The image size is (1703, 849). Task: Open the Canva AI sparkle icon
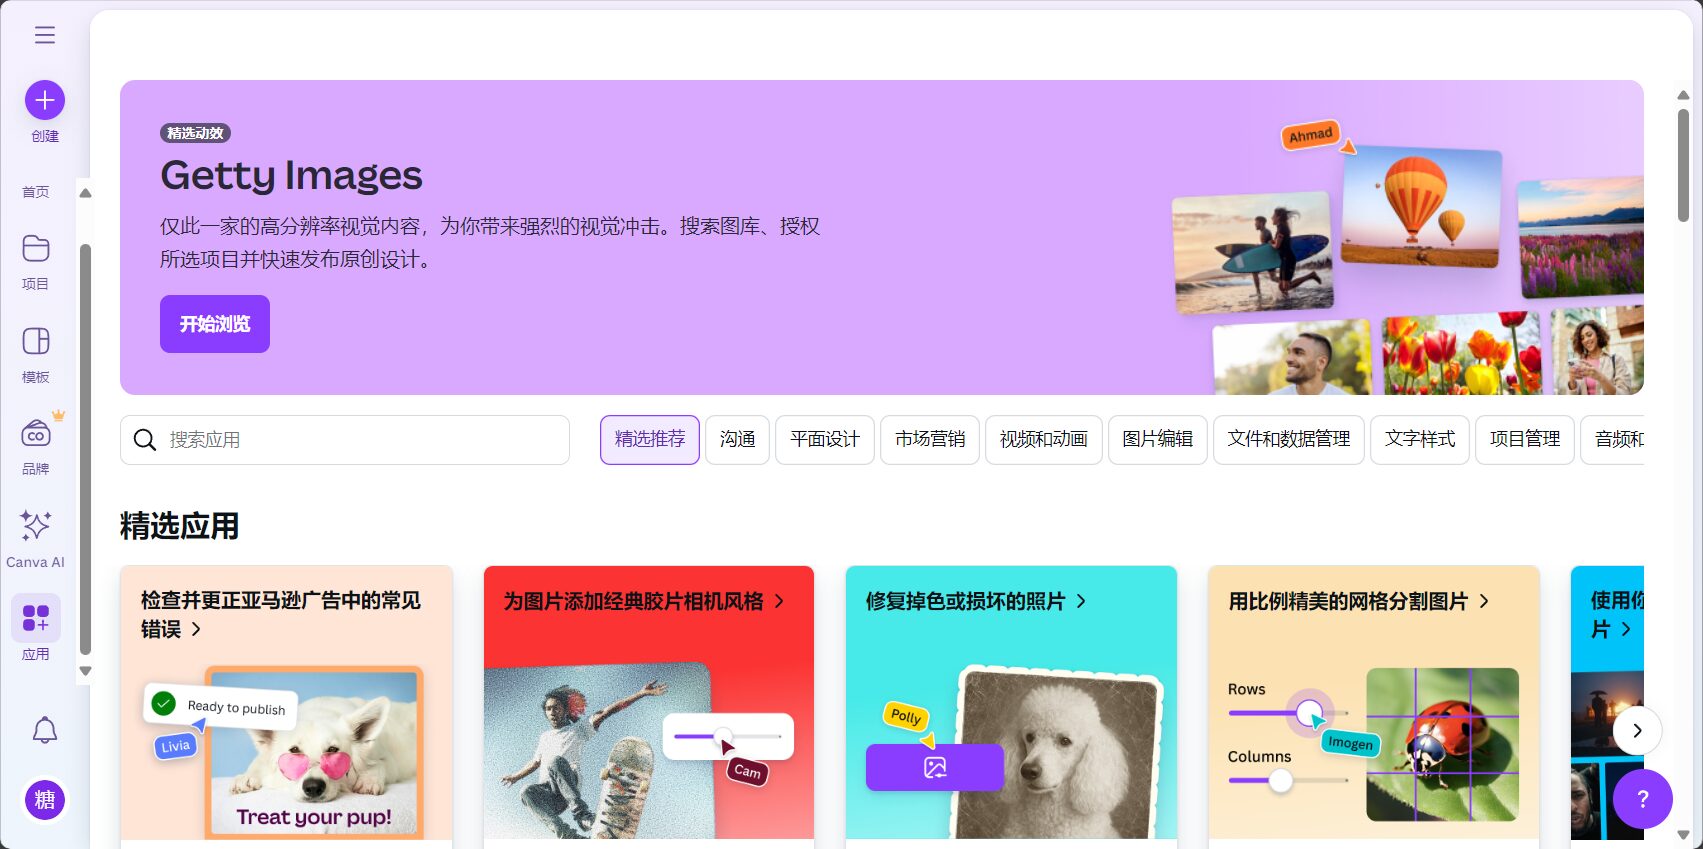click(36, 525)
